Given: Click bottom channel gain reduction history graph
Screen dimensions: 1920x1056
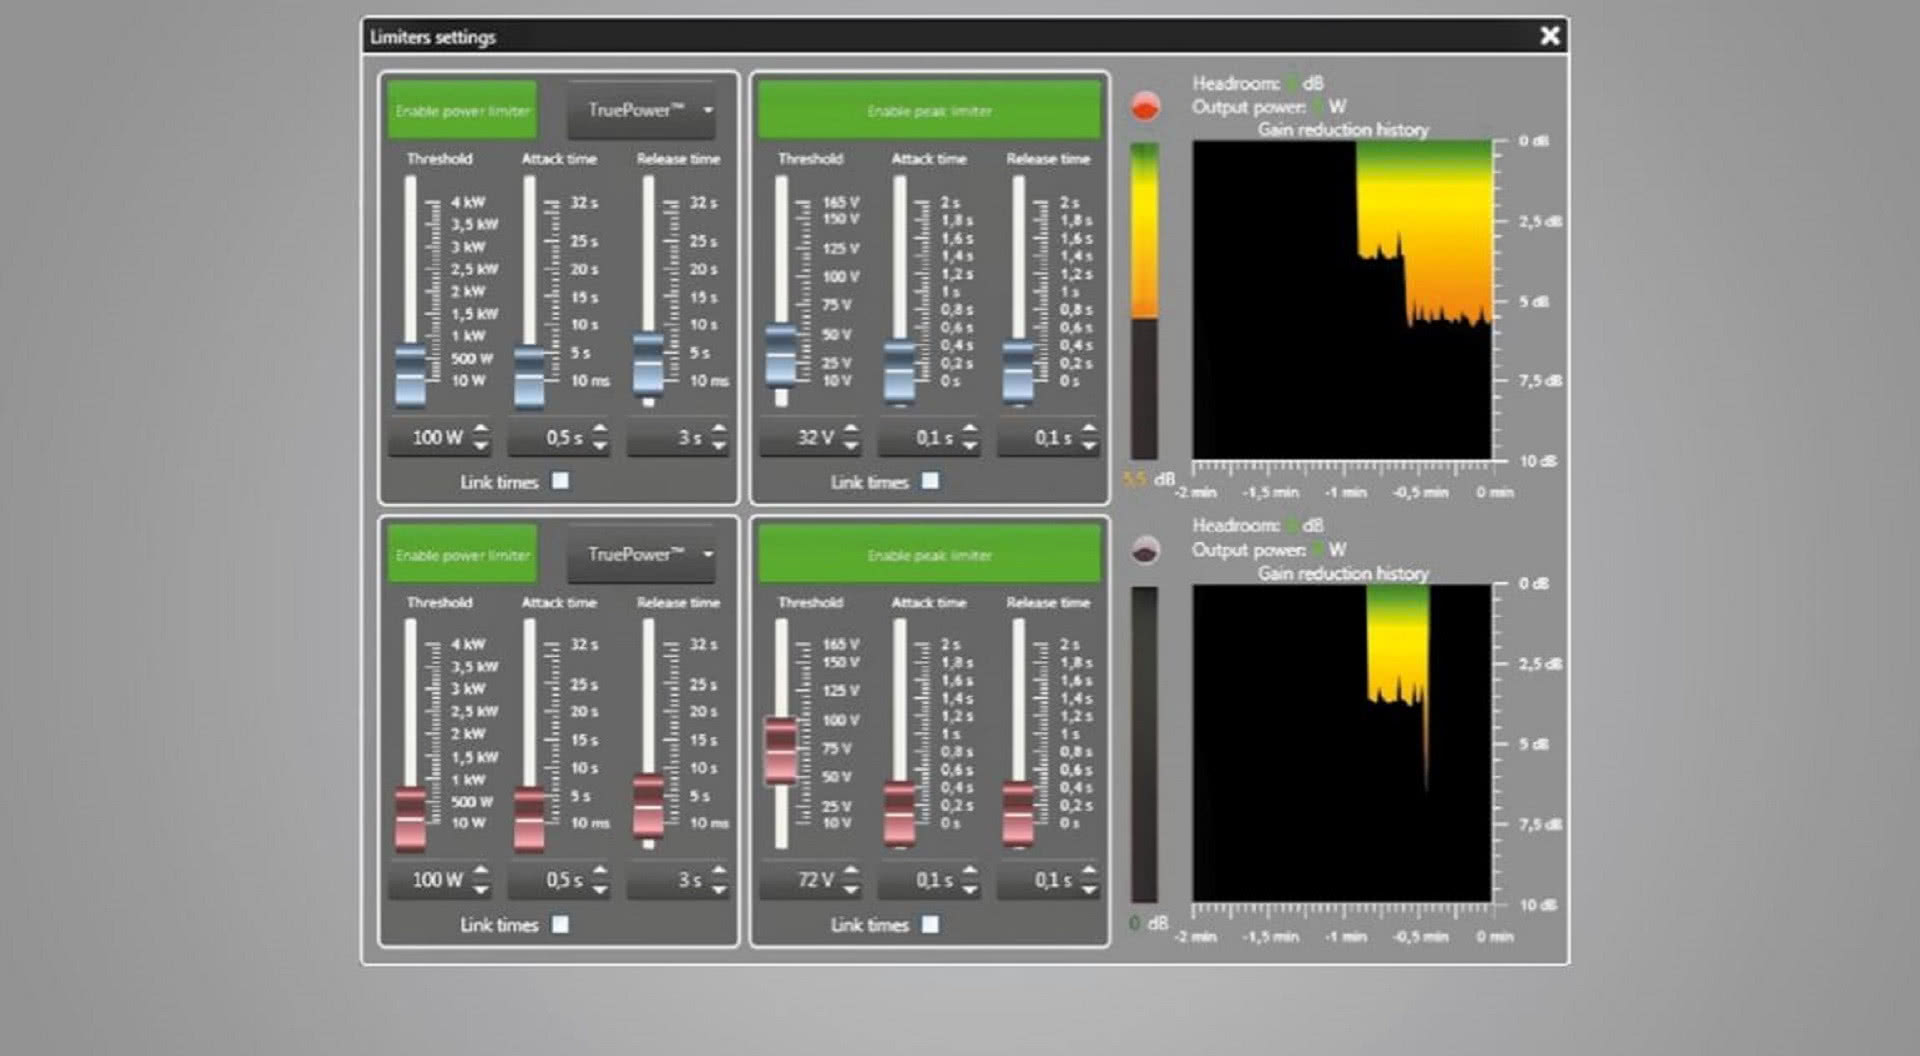Looking at the screenshot, I should 1342,743.
